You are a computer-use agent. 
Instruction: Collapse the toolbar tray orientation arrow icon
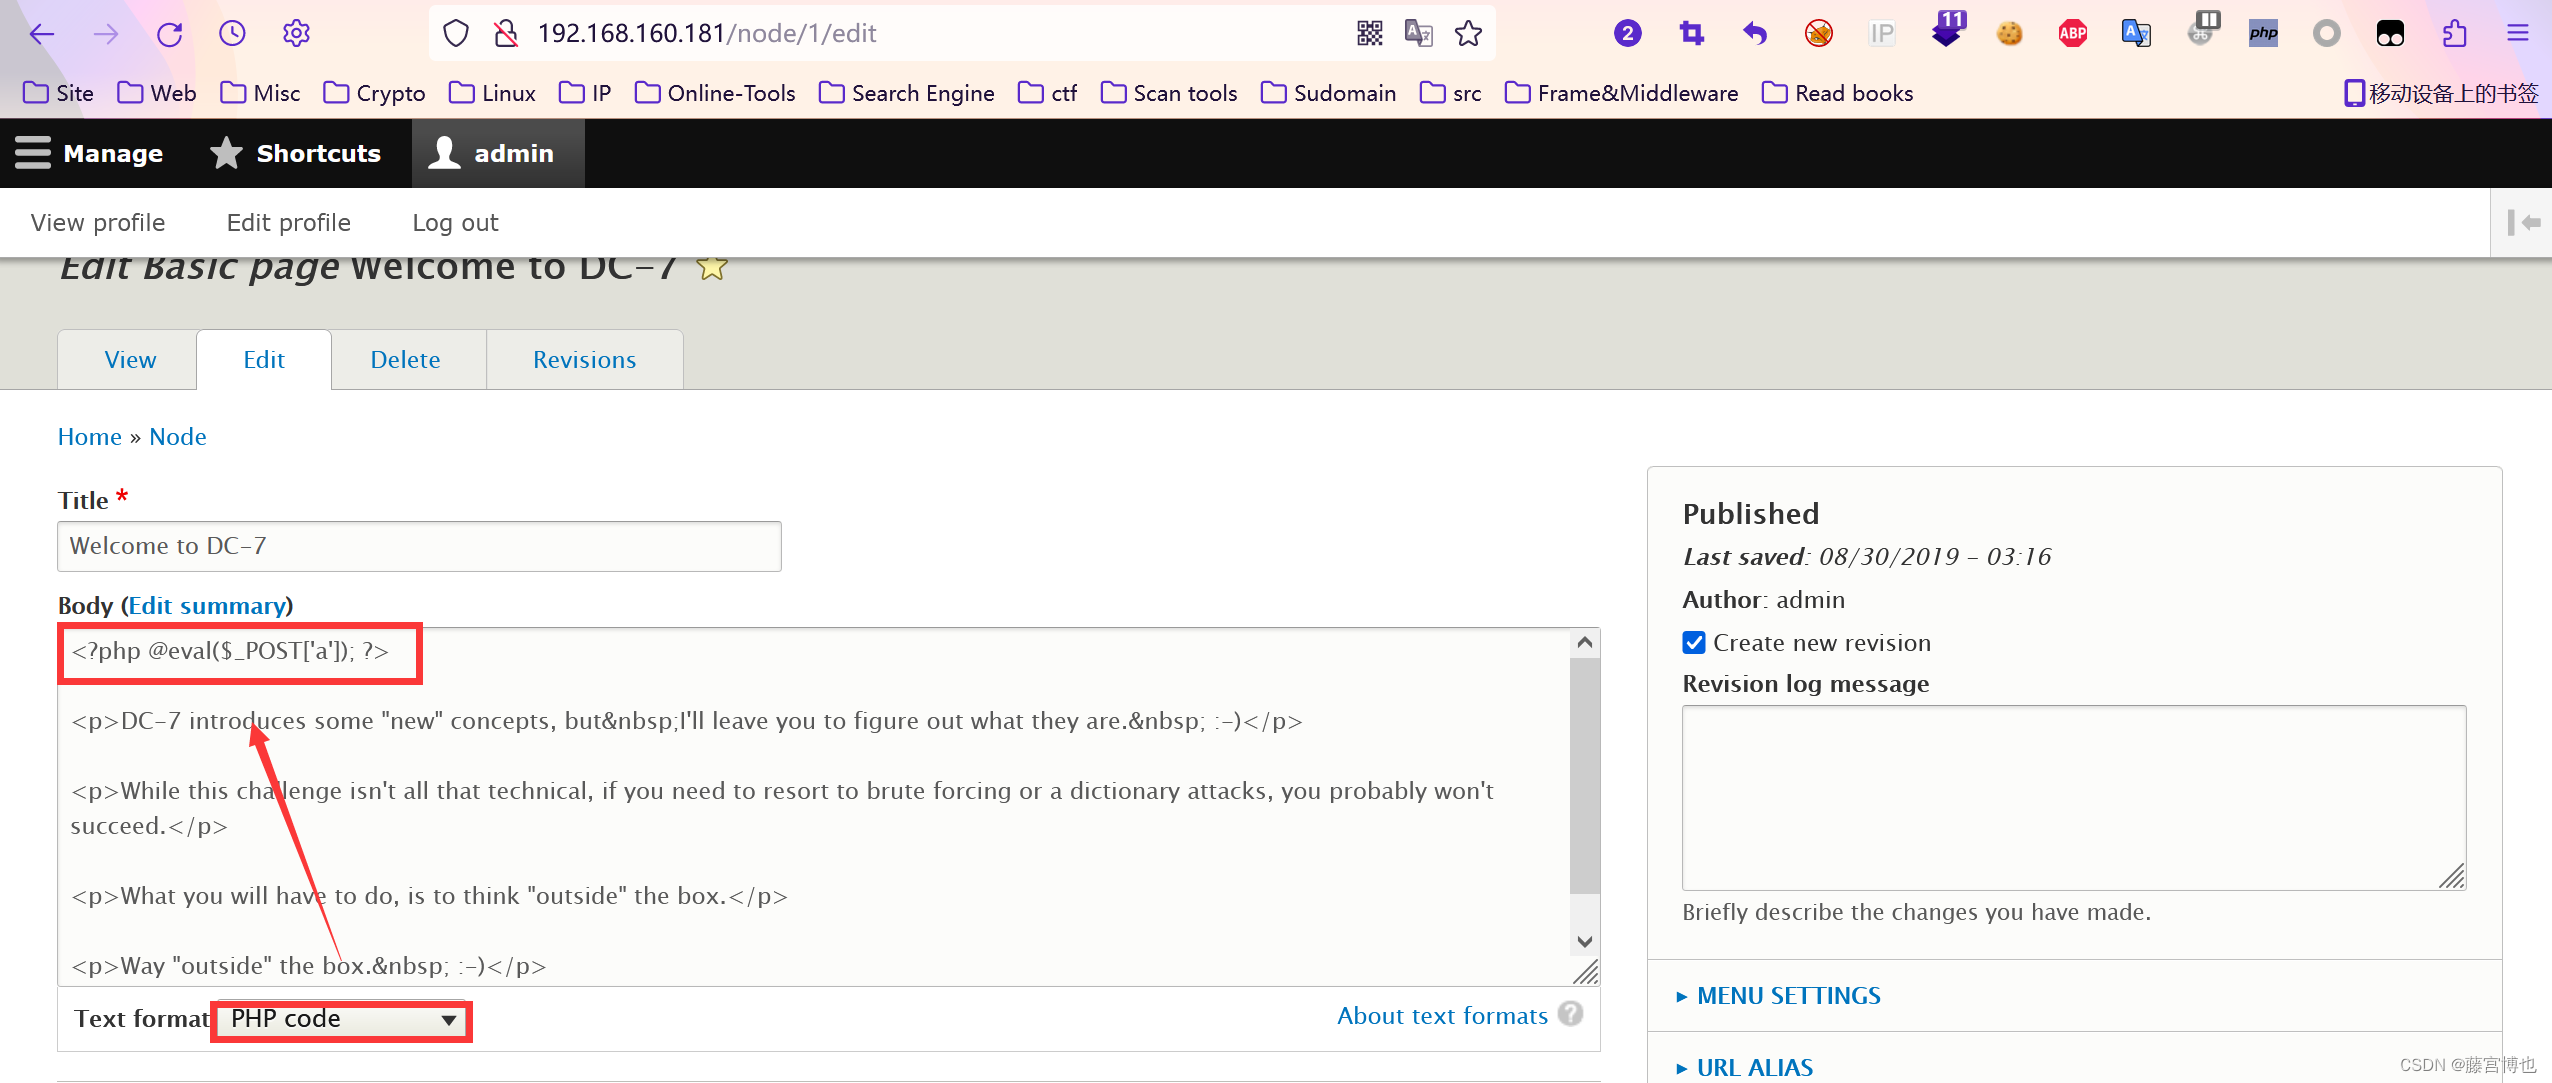pos(2523,222)
